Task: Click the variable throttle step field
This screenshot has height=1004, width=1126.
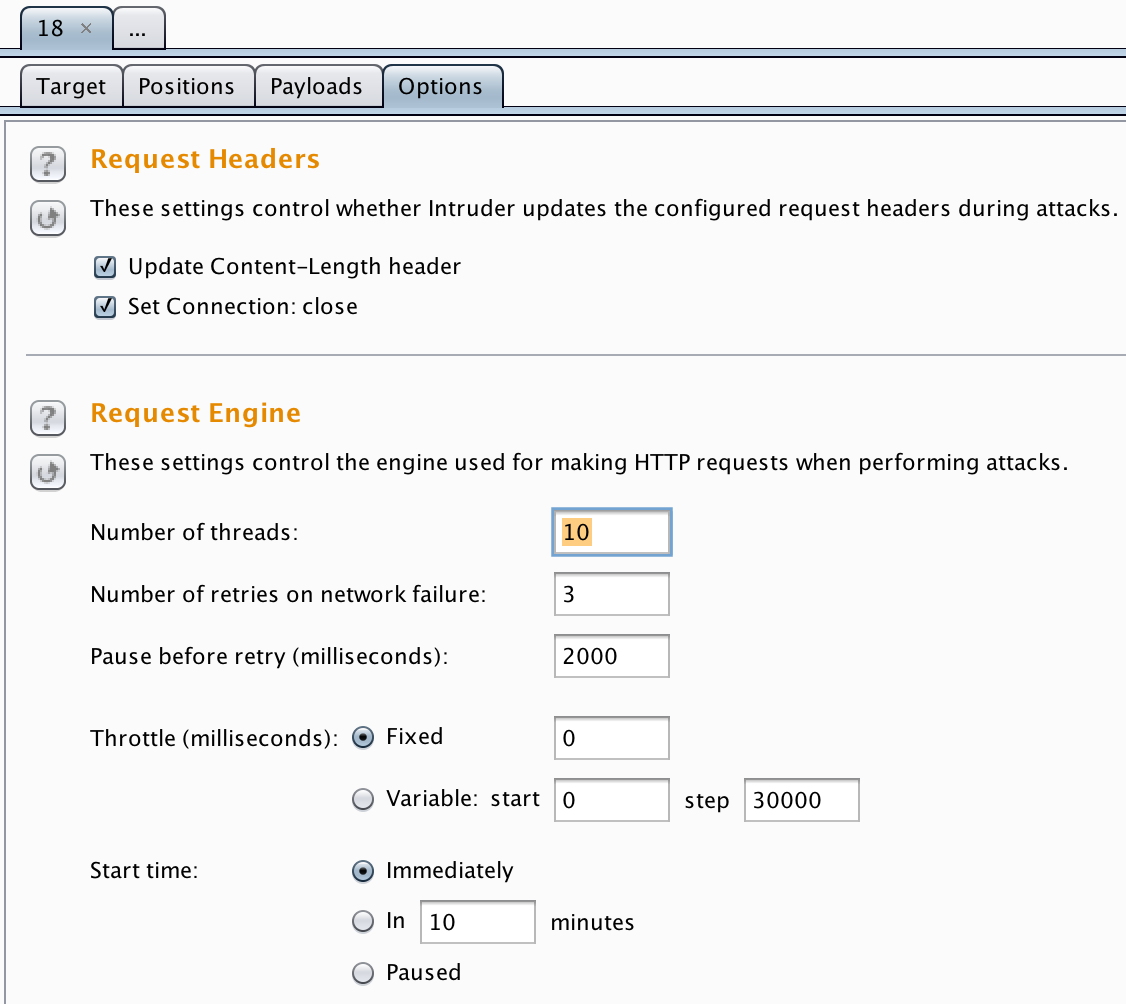Action: click(801, 800)
